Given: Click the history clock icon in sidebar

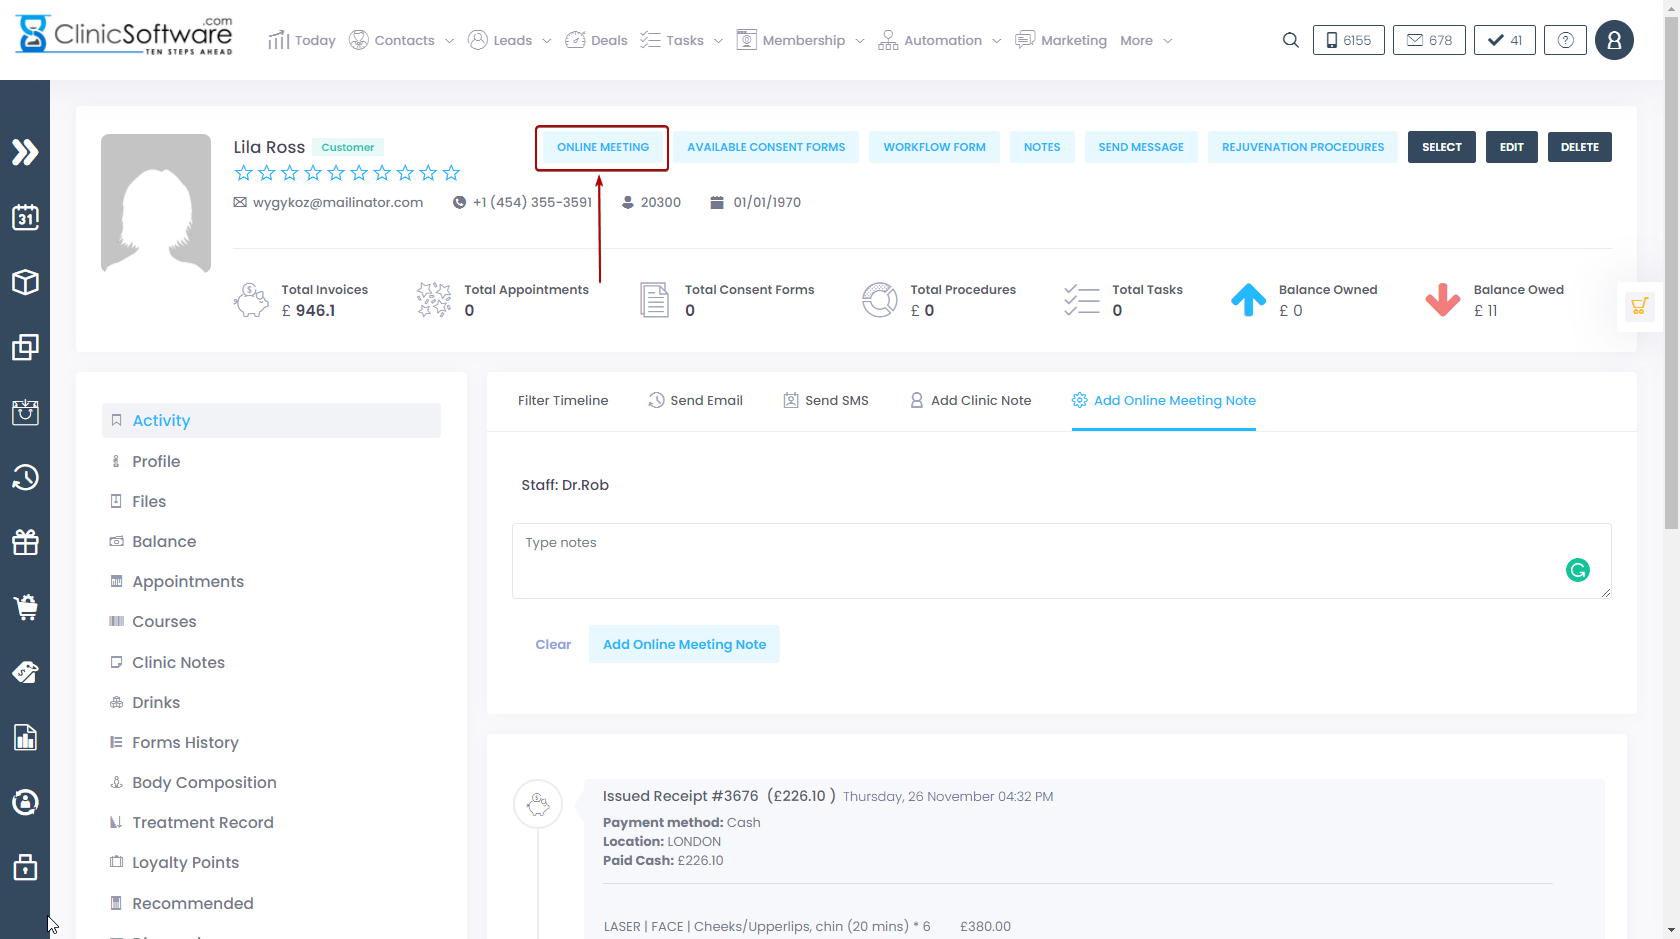Looking at the screenshot, I should click(25, 477).
